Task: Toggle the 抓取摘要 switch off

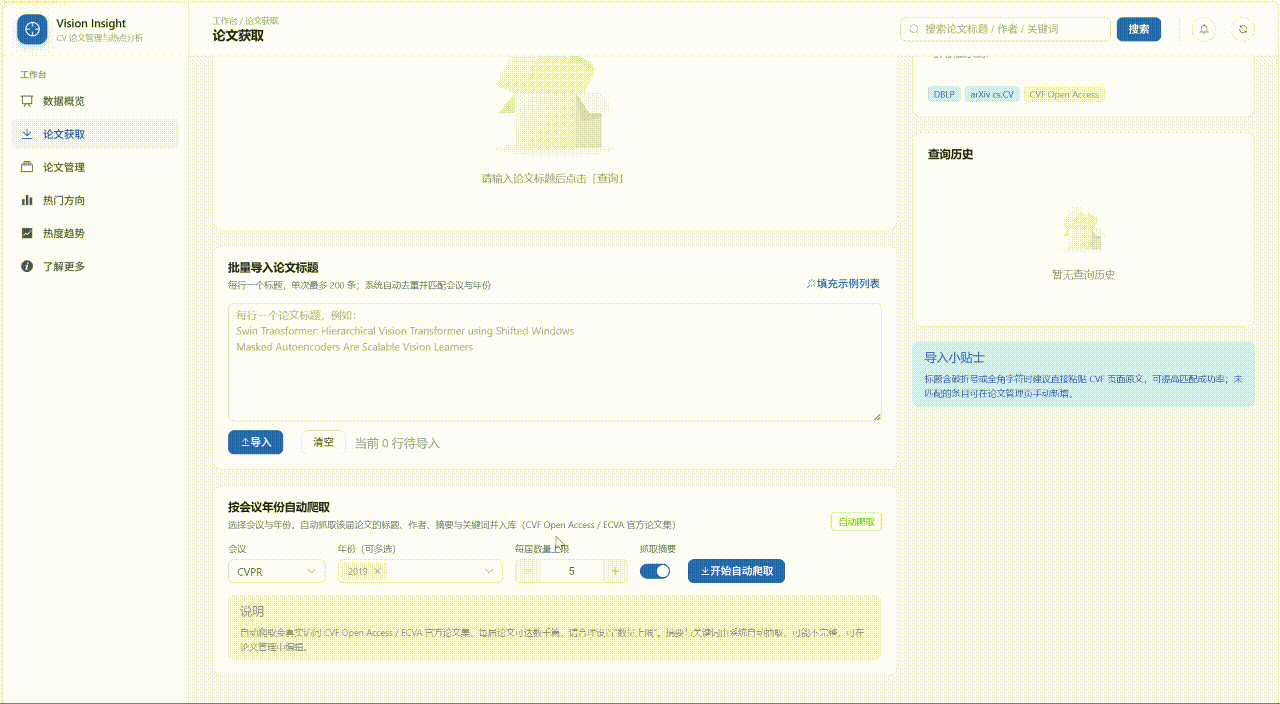Action: (x=655, y=571)
